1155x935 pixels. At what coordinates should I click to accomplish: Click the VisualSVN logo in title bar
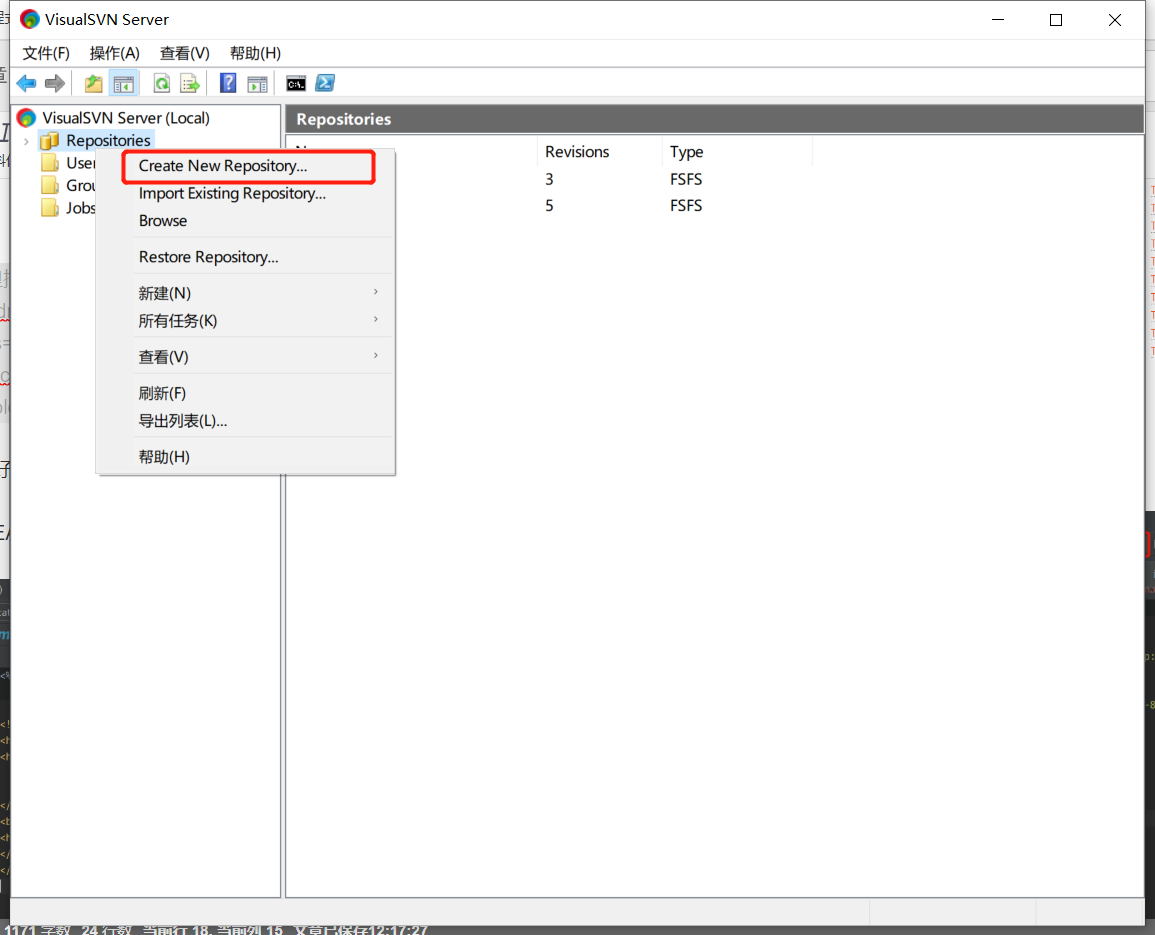29,19
